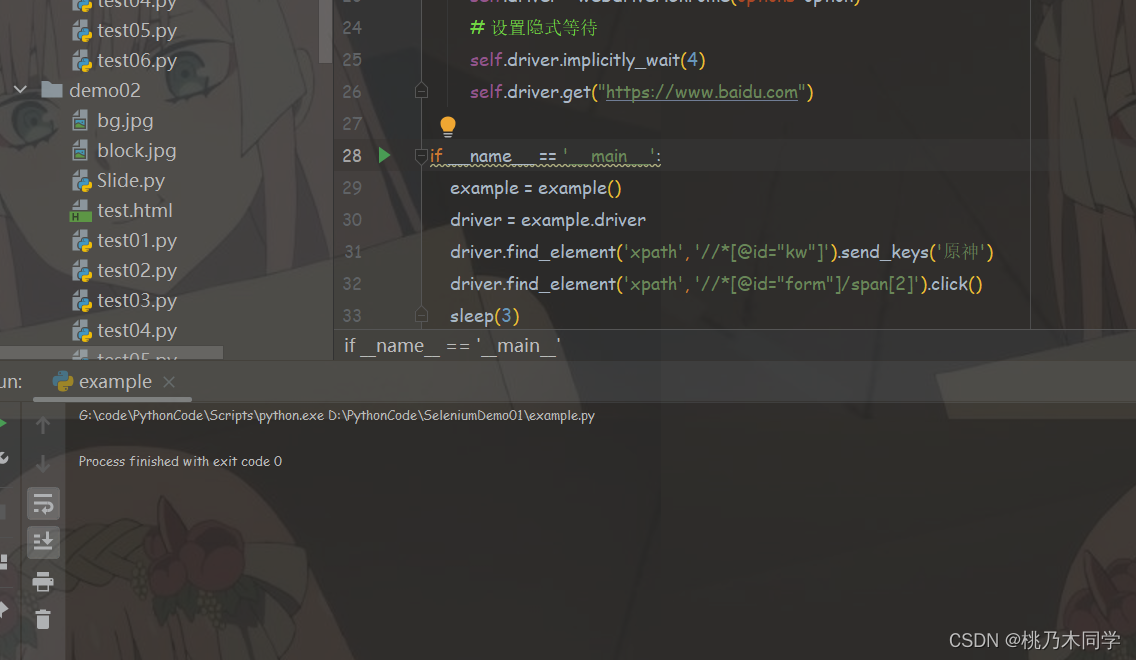Close the example run tab
1136x660 pixels.
pyautogui.click(x=169, y=382)
